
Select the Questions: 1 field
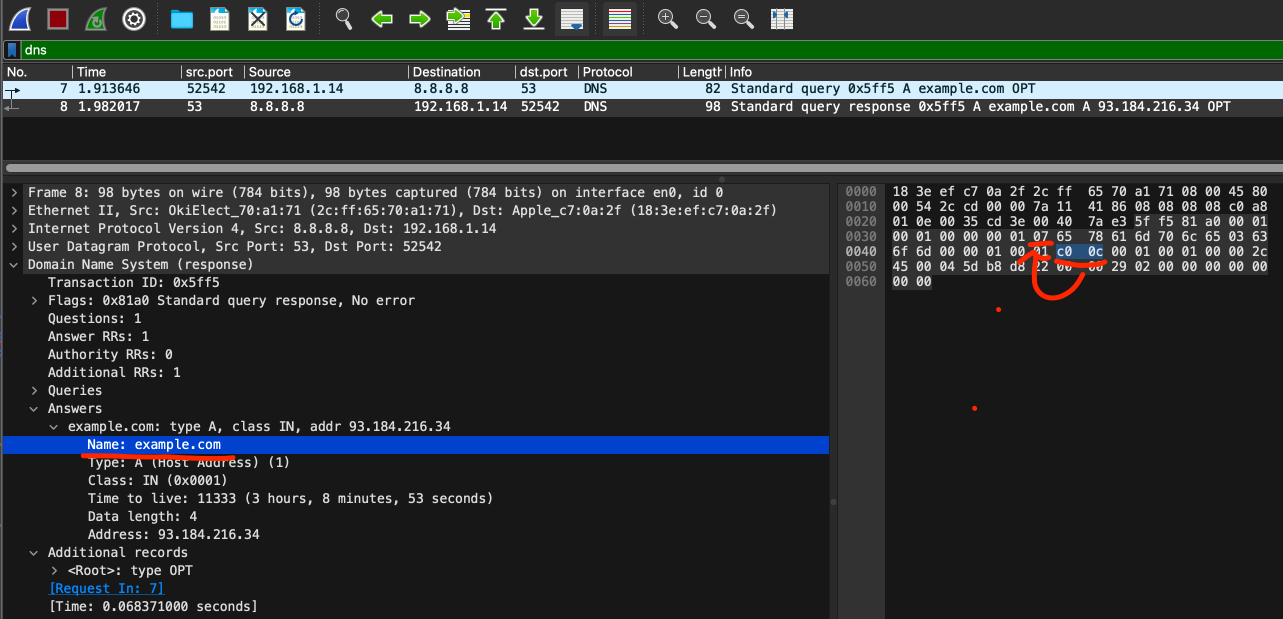tap(94, 318)
